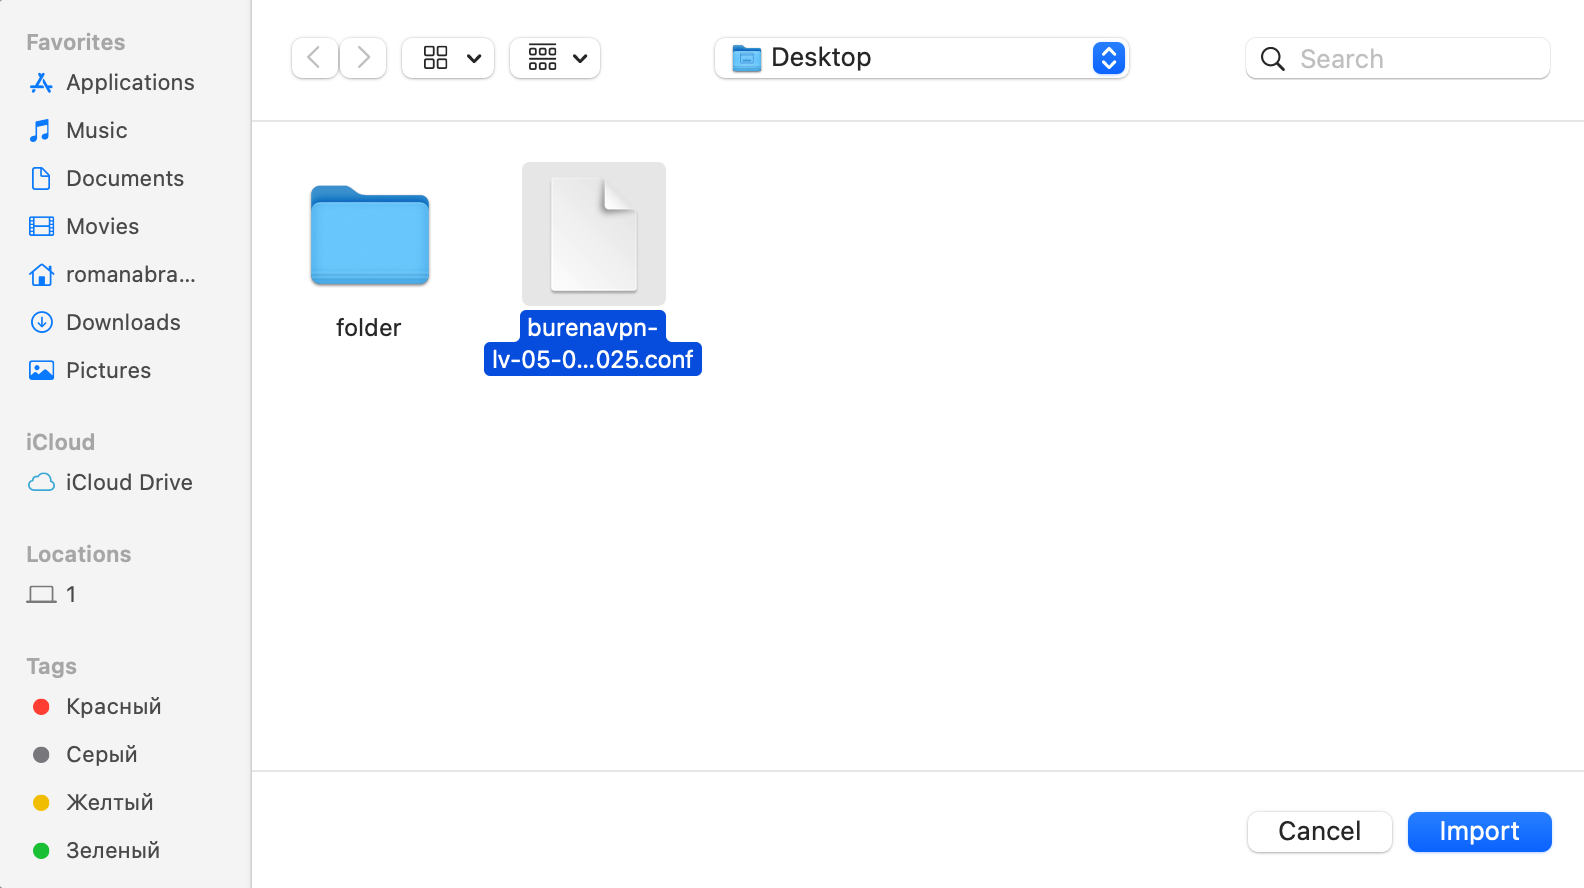
Task: Open the icon view mode dropdown
Action: click(x=448, y=58)
